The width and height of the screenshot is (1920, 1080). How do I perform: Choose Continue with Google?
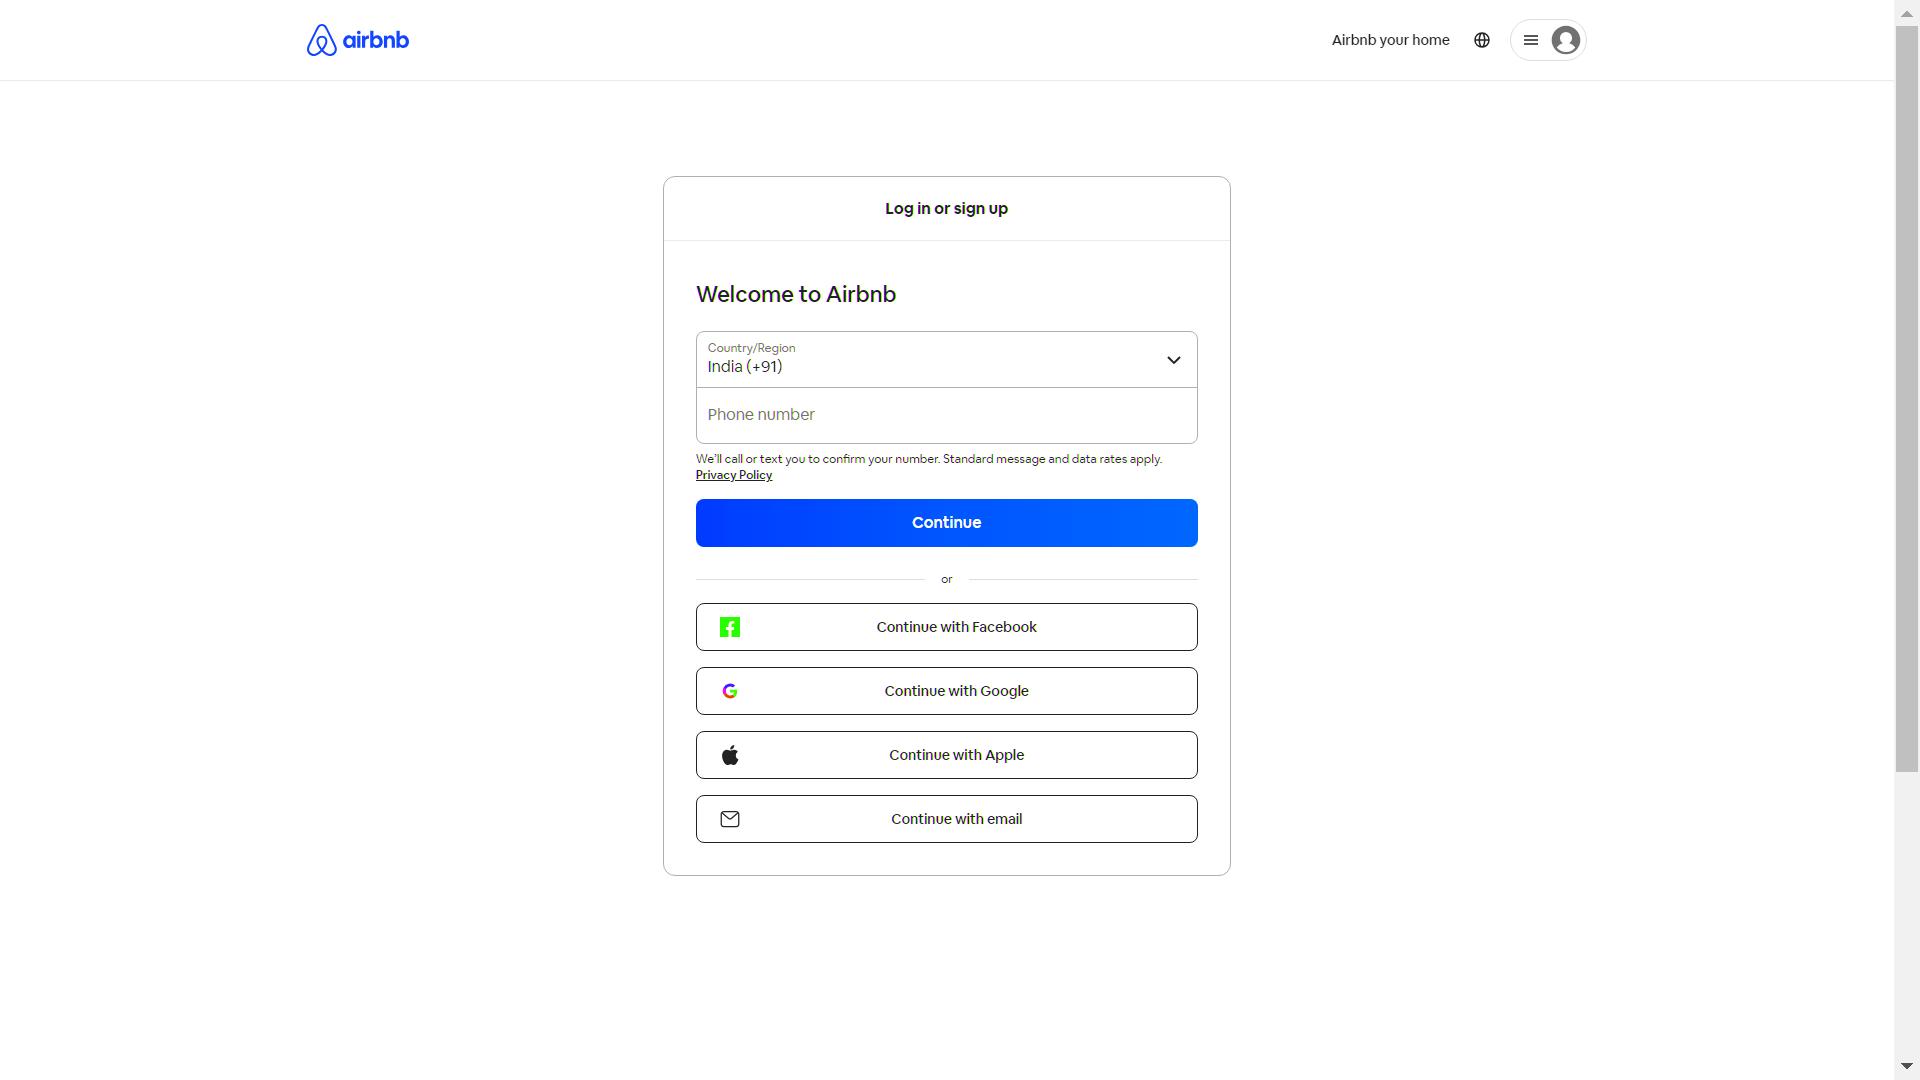(946, 691)
